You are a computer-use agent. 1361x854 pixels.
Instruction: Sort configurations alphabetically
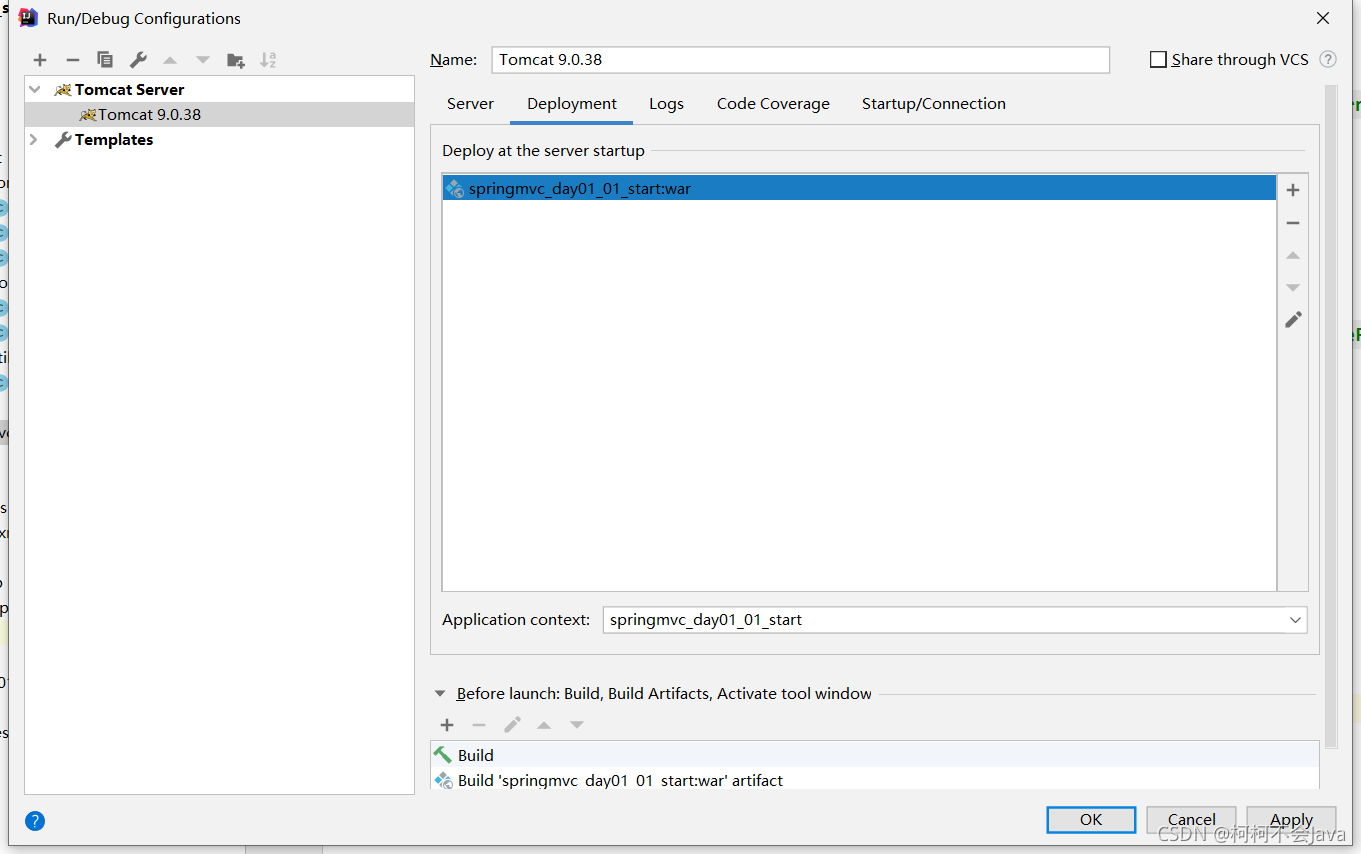pos(268,60)
